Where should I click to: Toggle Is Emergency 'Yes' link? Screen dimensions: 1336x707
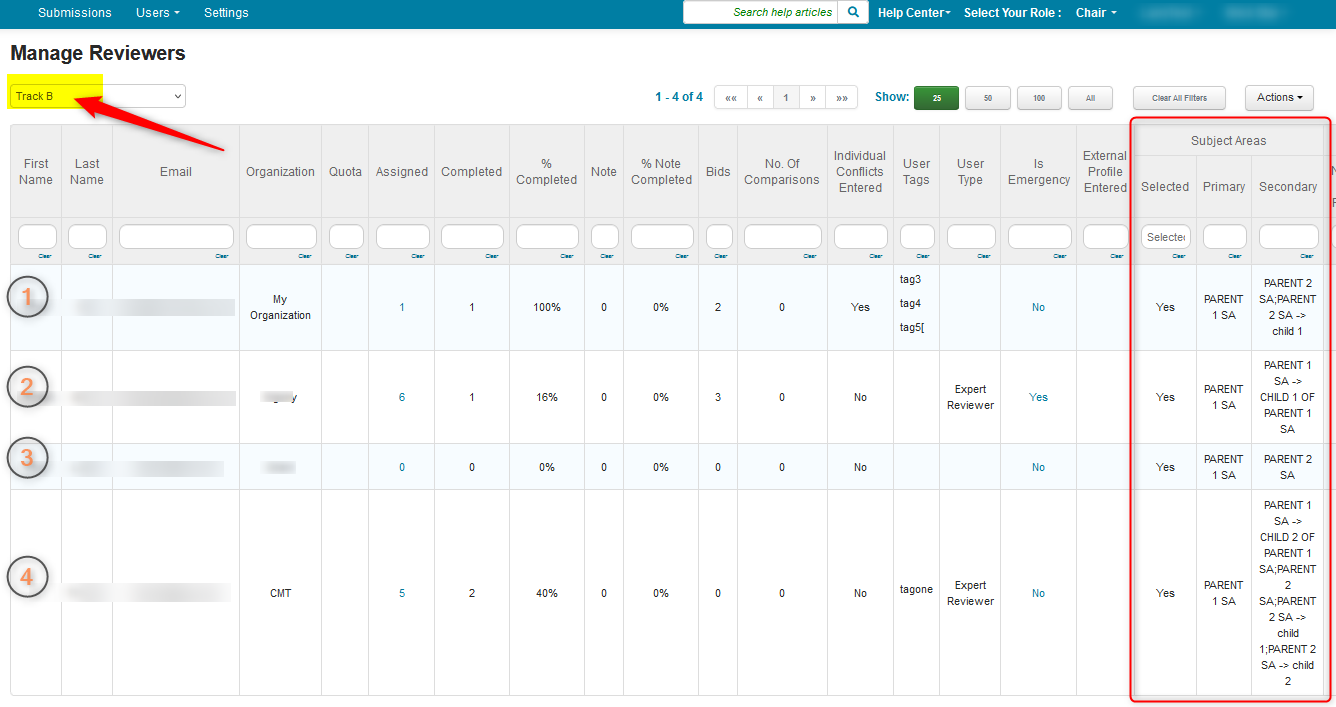1038,398
